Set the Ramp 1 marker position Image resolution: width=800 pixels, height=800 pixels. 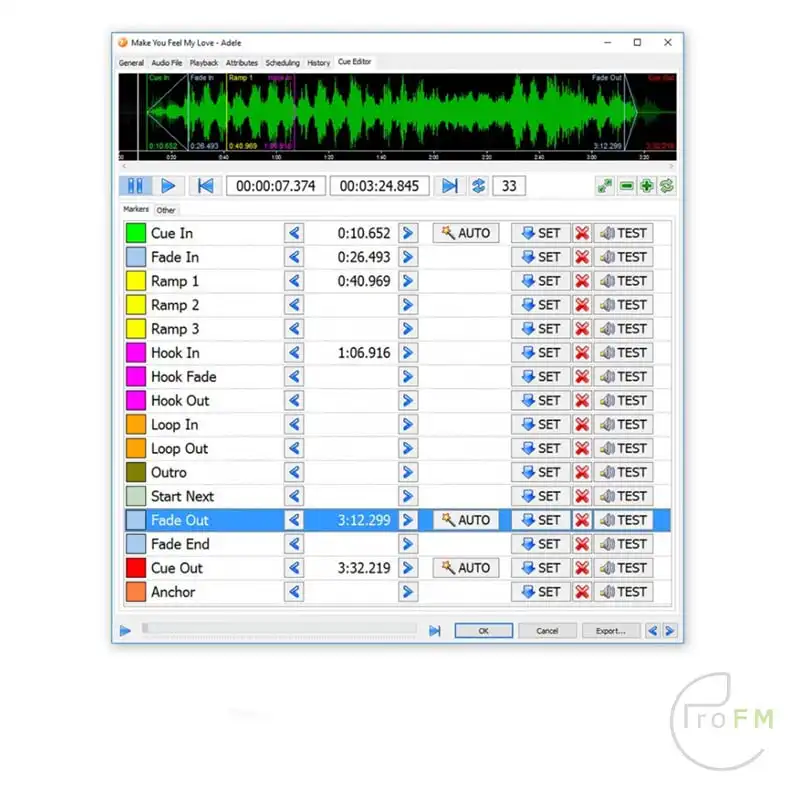coord(541,281)
